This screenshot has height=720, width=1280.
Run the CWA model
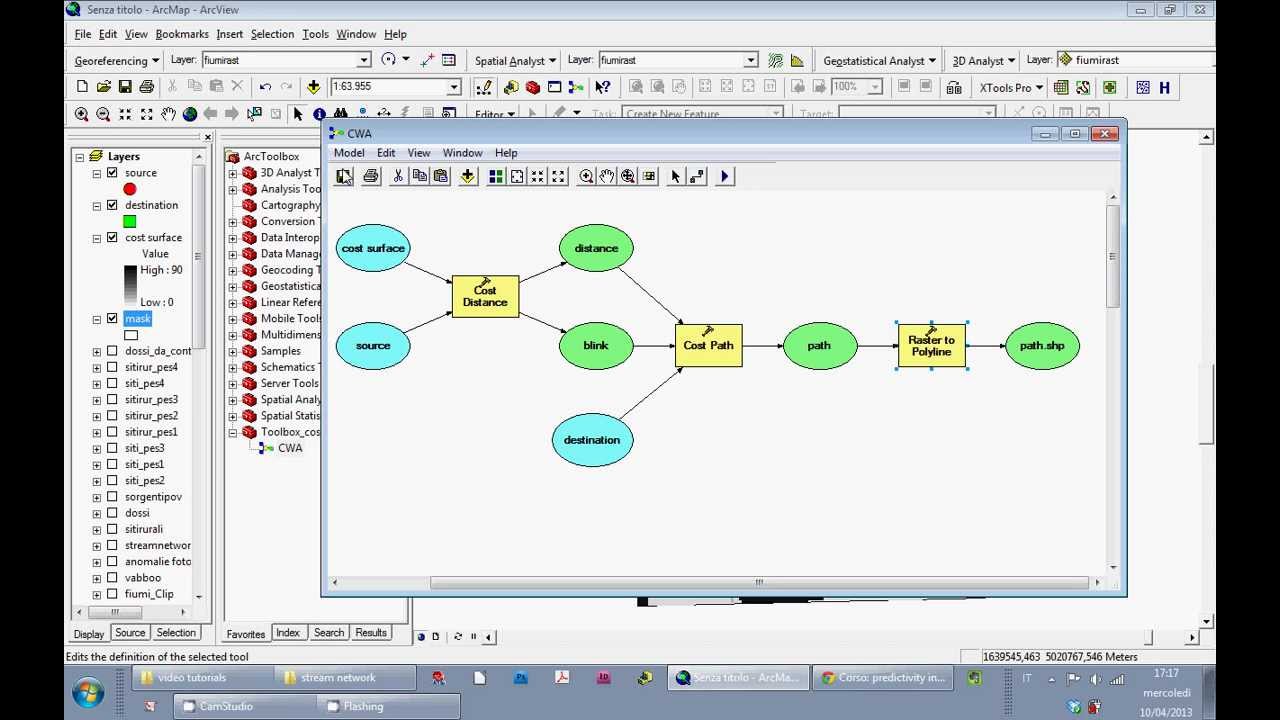click(725, 177)
